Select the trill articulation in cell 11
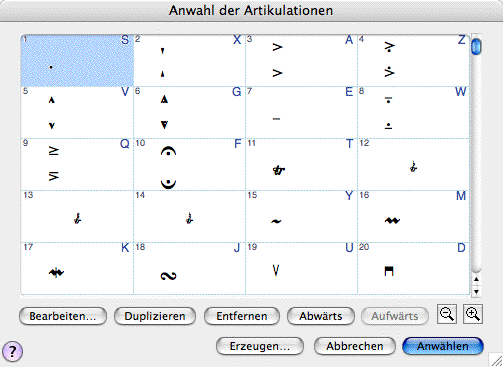The image size is (503, 367). point(301,164)
